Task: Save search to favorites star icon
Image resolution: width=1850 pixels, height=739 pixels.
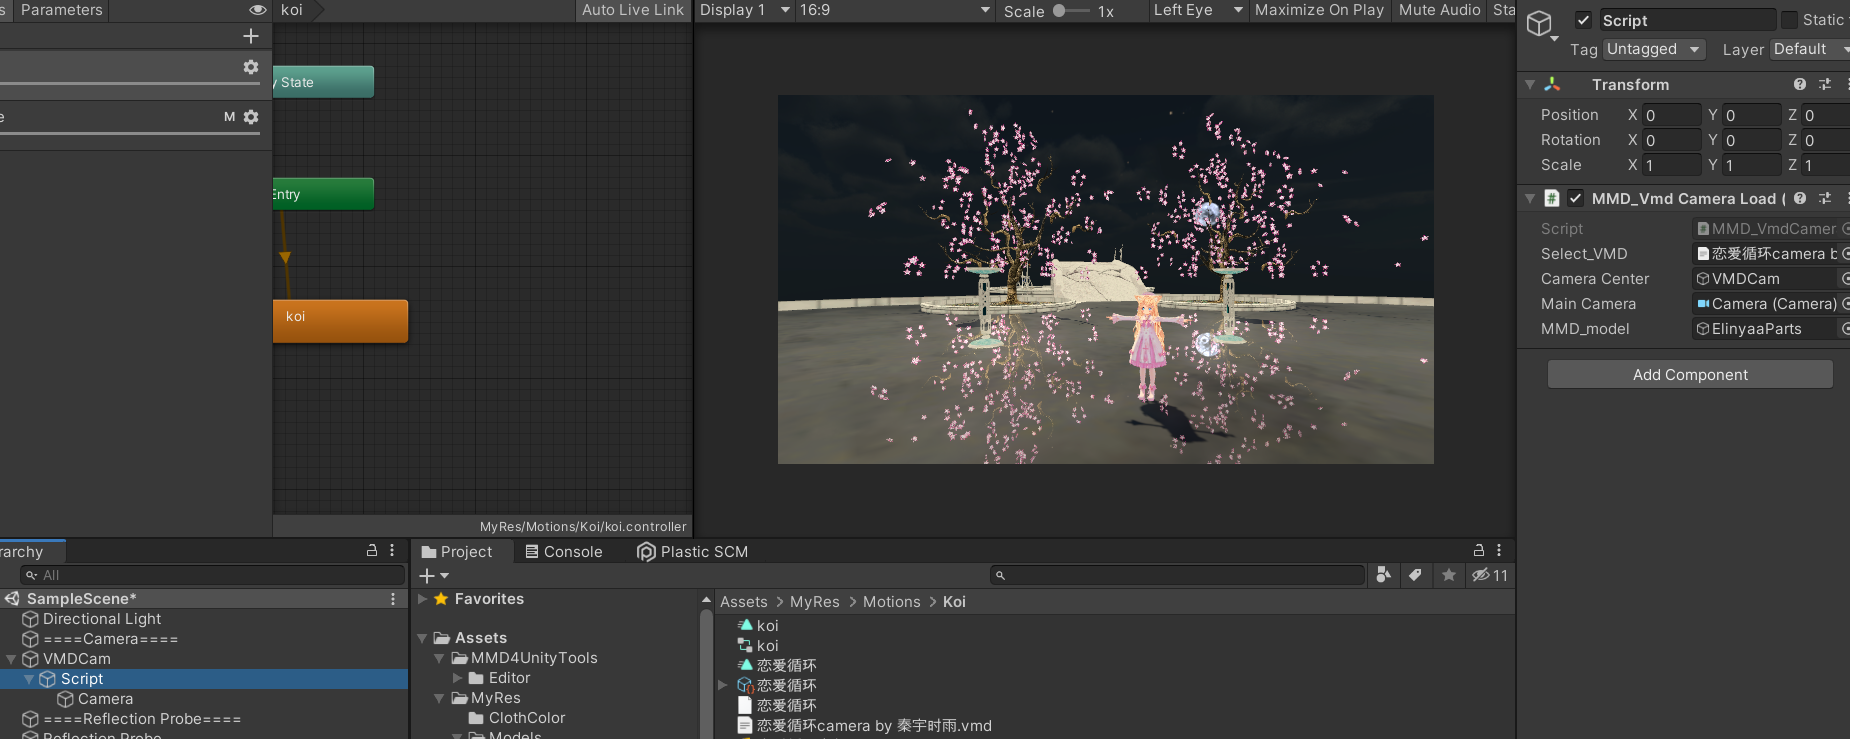Action: pos(1449,575)
